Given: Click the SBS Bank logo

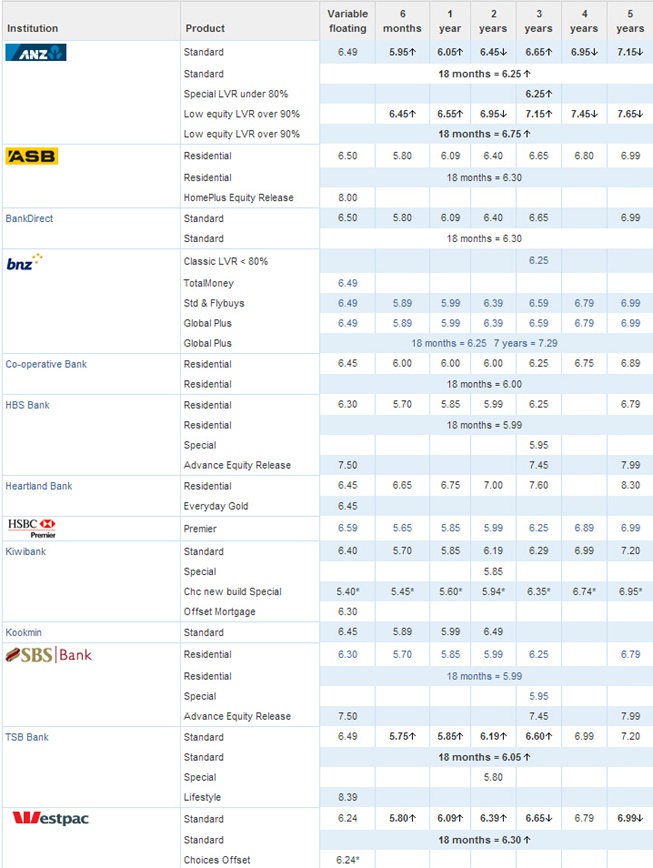Looking at the screenshot, I should point(49,655).
